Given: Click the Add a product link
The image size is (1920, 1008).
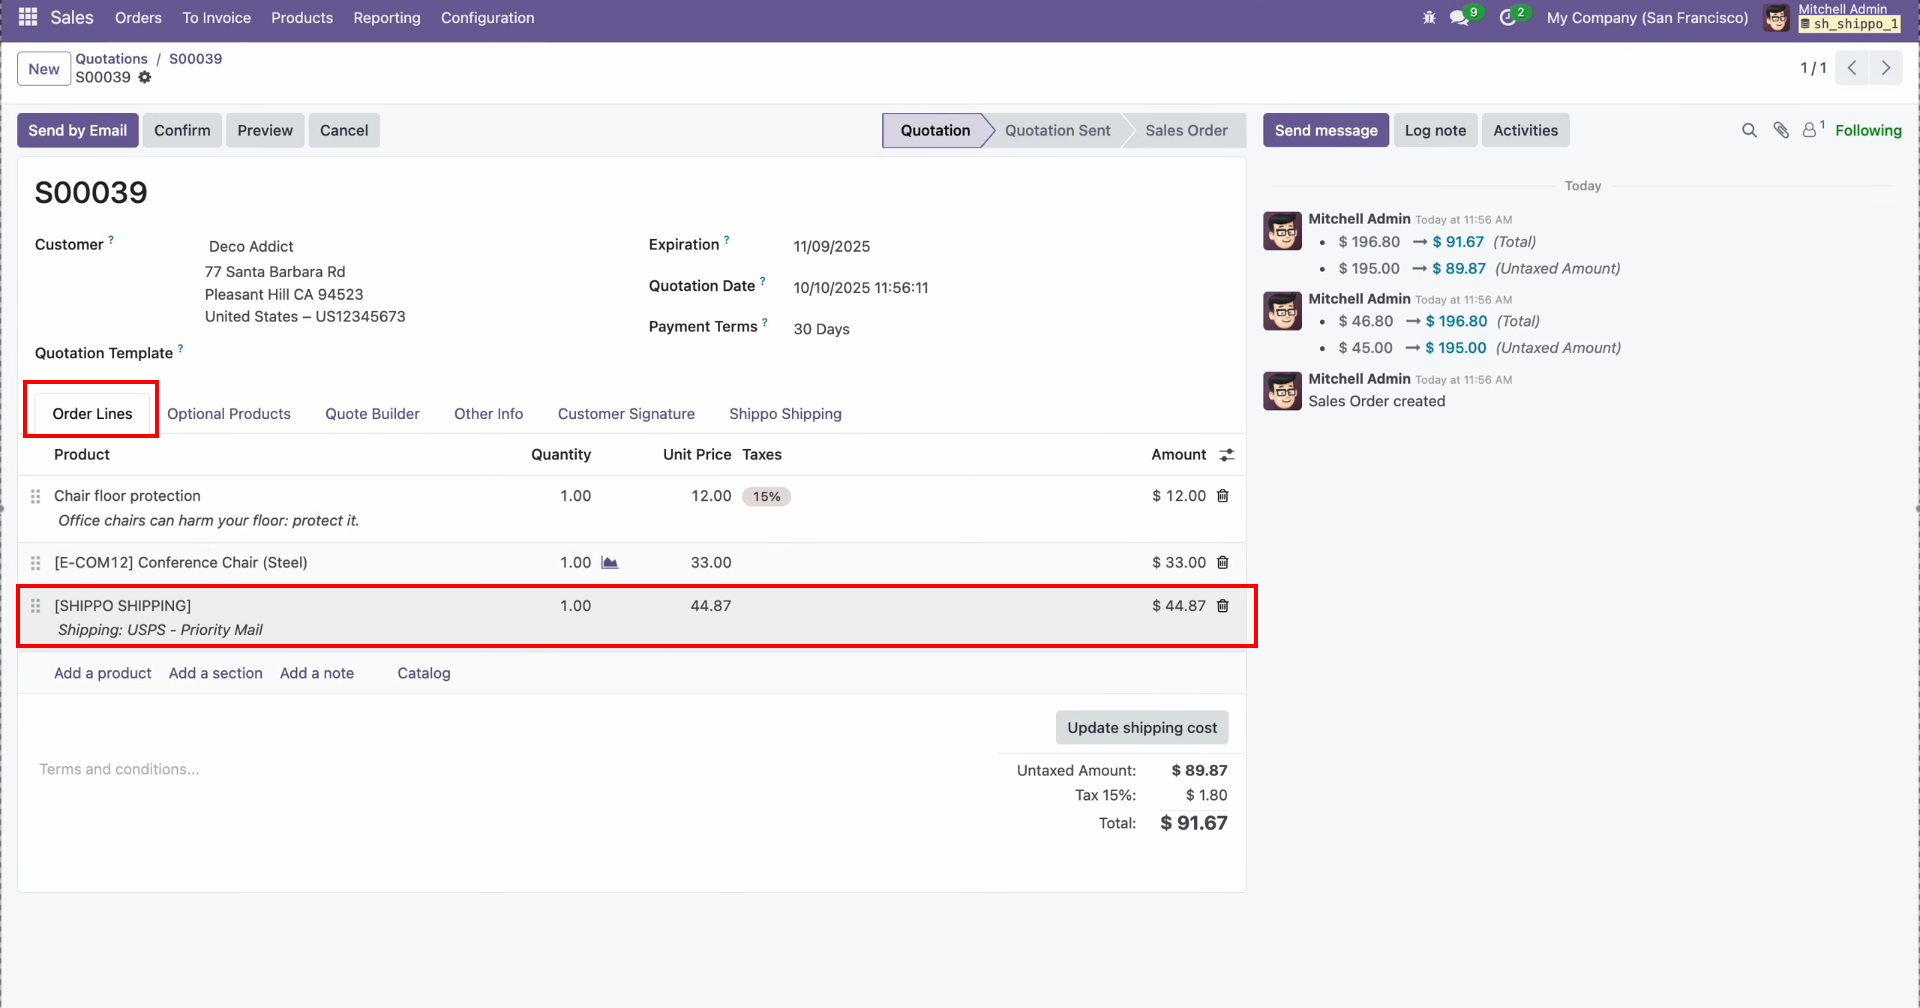Looking at the screenshot, I should [103, 673].
